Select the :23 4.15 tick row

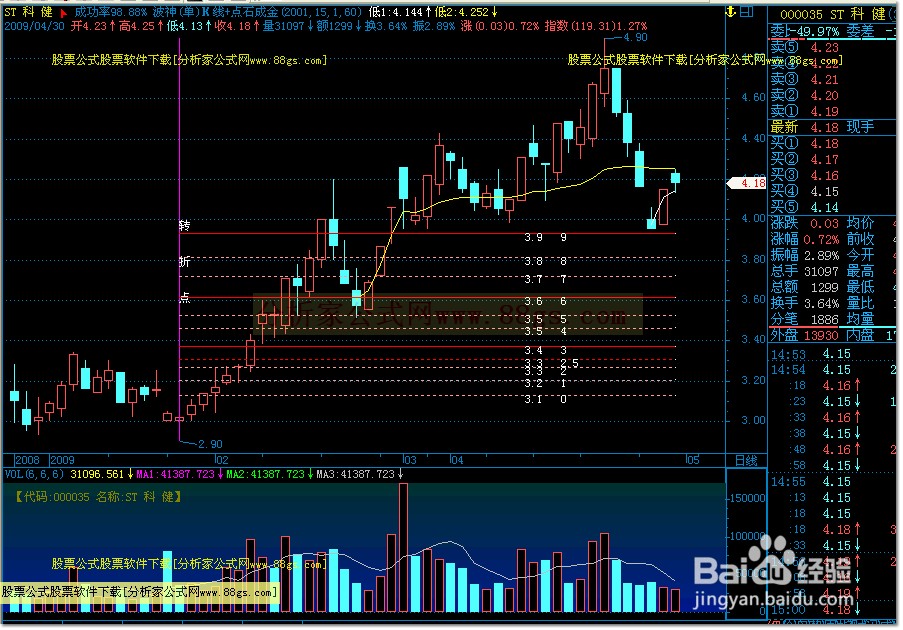(x=833, y=402)
